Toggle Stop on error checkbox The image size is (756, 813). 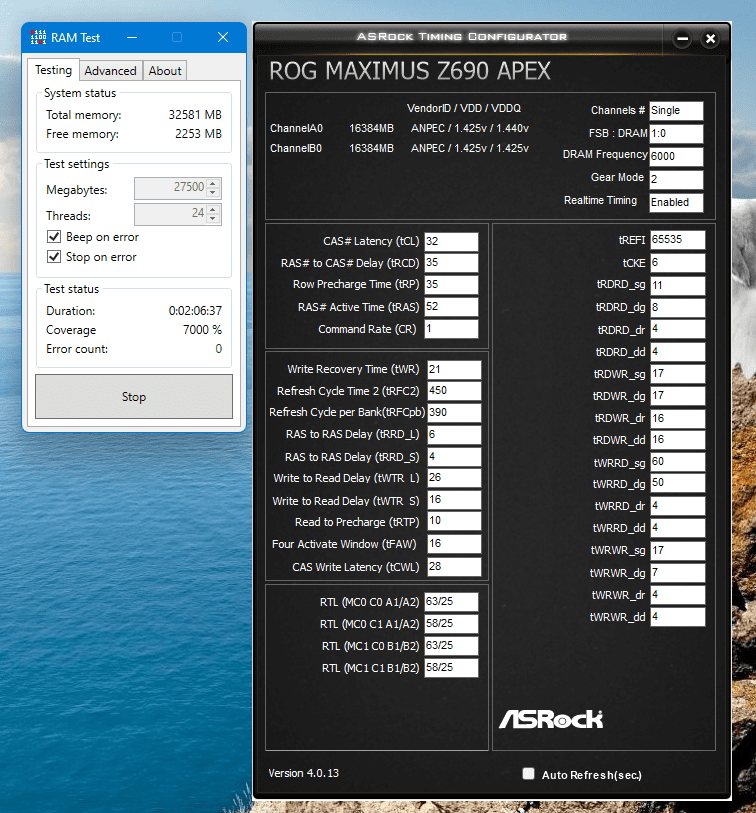(x=54, y=257)
